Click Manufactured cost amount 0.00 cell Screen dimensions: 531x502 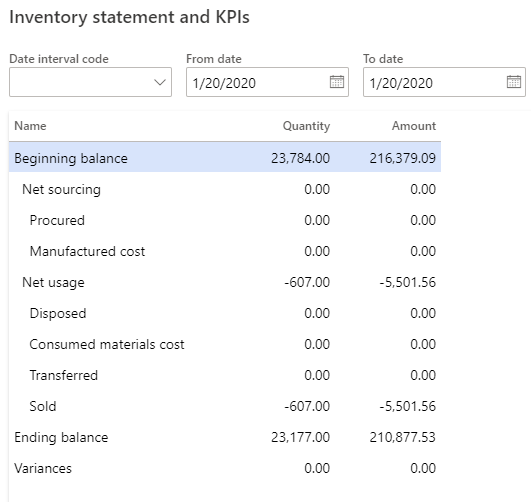tap(423, 251)
